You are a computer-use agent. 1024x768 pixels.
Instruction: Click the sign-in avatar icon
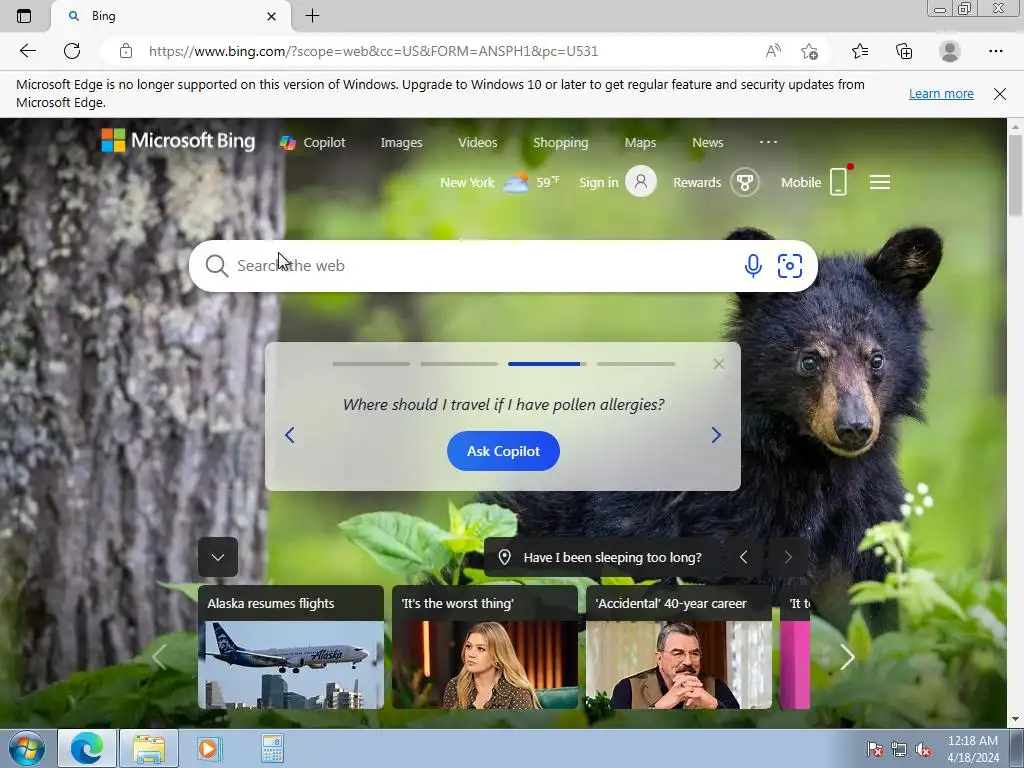point(641,182)
